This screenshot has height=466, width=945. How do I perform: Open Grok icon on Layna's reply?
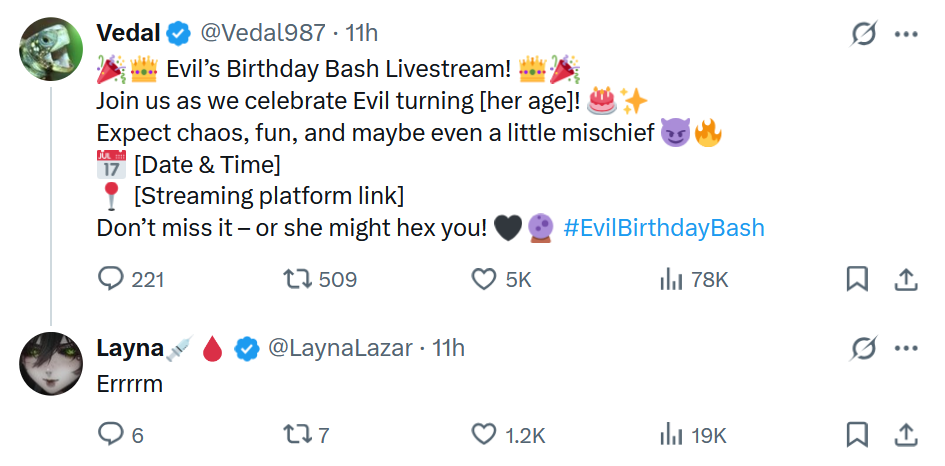click(x=863, y=349)
